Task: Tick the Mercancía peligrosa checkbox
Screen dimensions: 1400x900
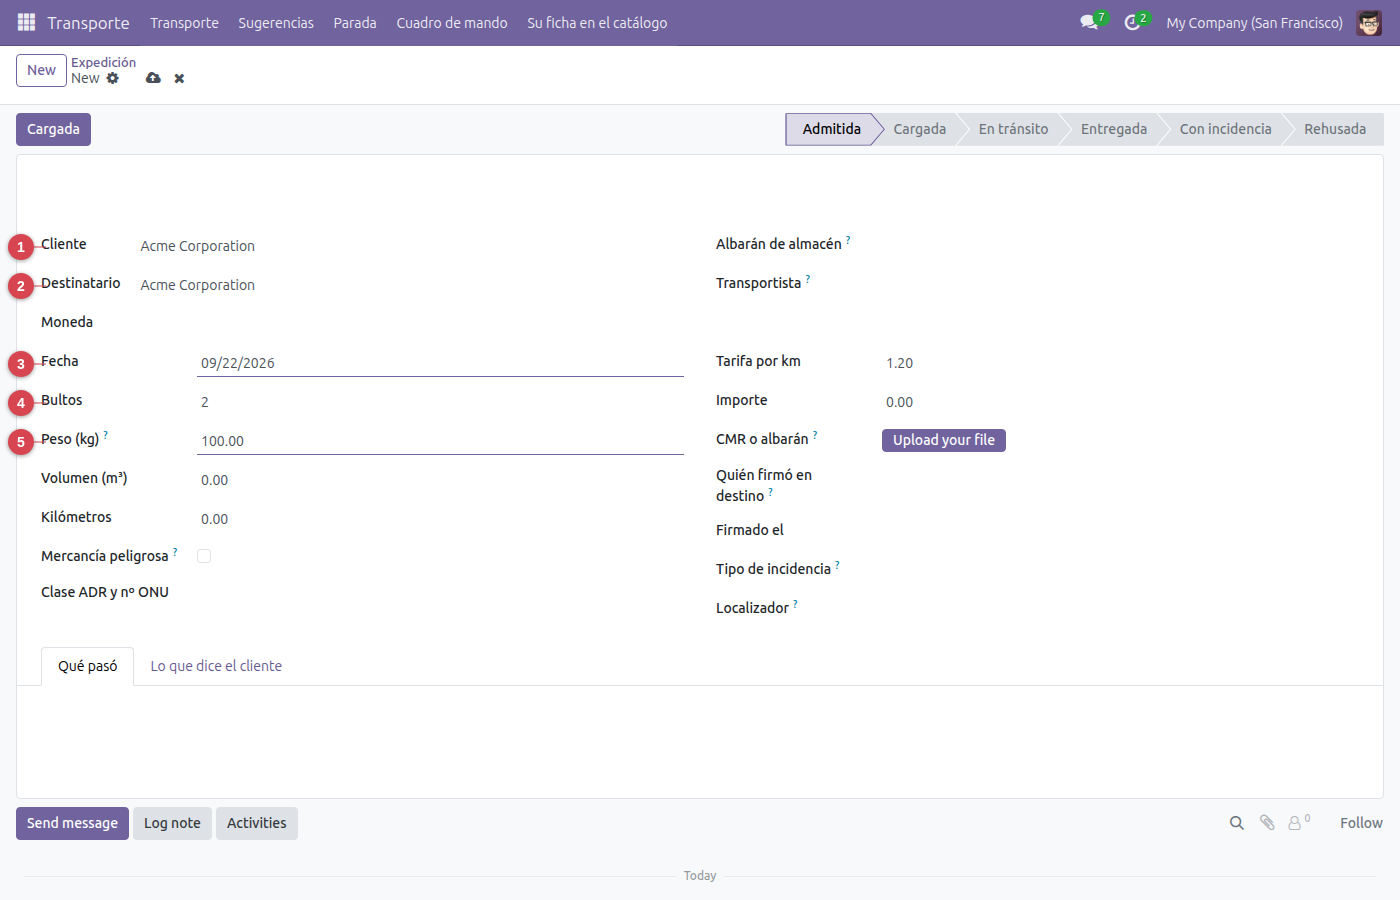Action: point(204,556)
